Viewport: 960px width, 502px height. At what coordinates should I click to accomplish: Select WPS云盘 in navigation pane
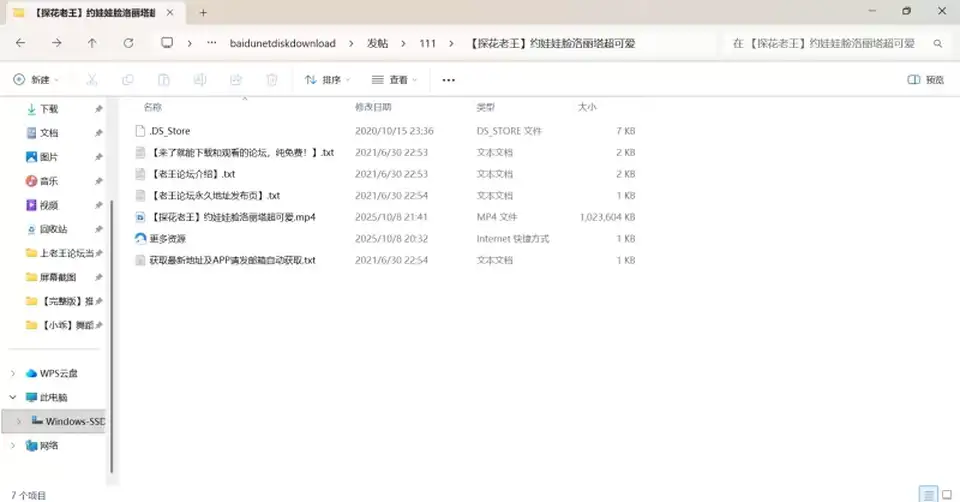[x=58, y=373]
